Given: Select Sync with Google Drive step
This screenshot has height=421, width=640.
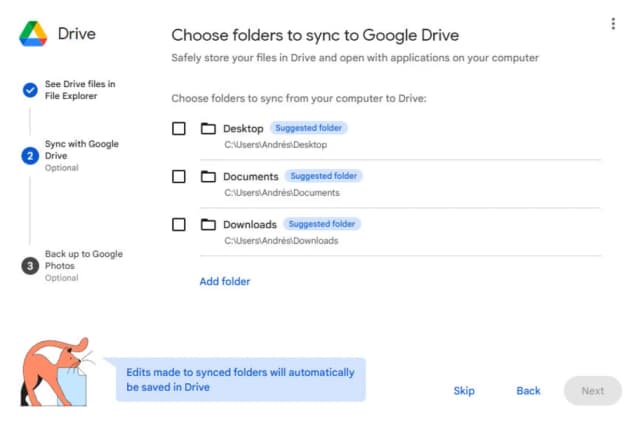Looking at the screenshot, I should coord(82,155).
